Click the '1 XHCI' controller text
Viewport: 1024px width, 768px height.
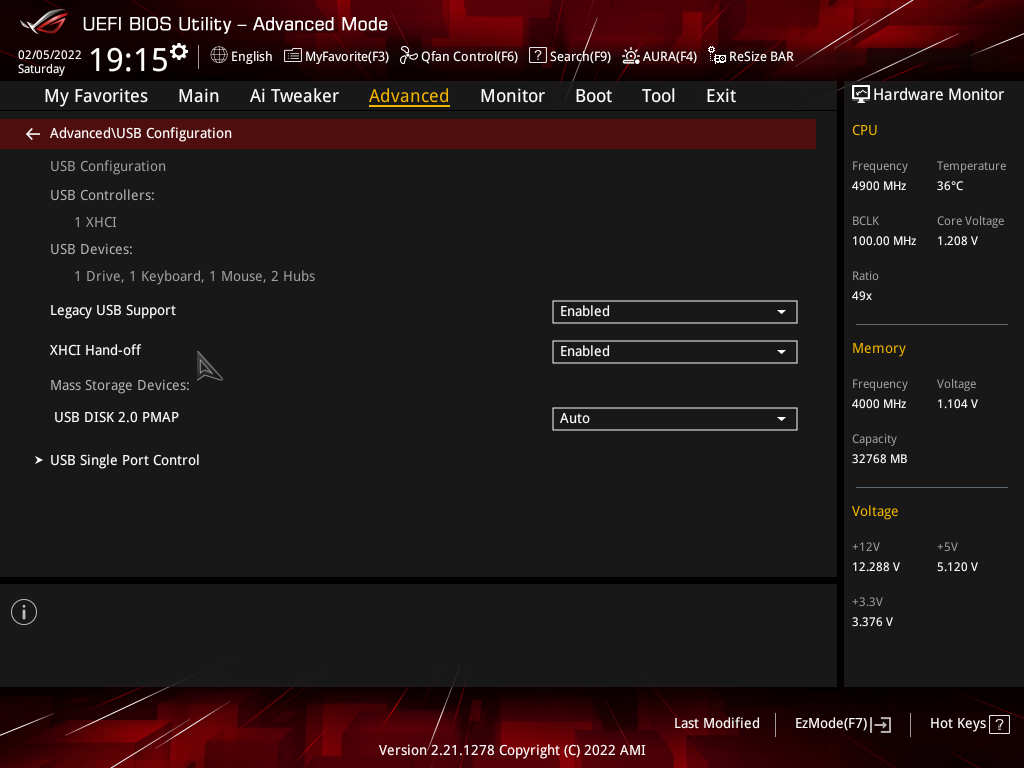[95, 222]
